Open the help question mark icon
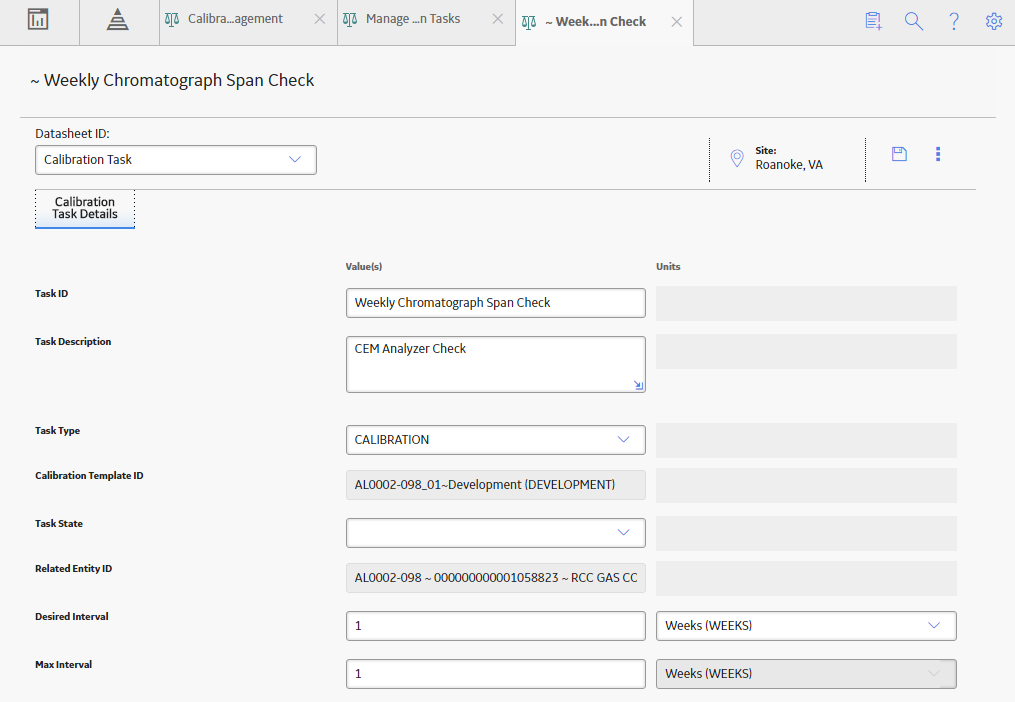1015x702 pixels. click(x=954, y=21)
